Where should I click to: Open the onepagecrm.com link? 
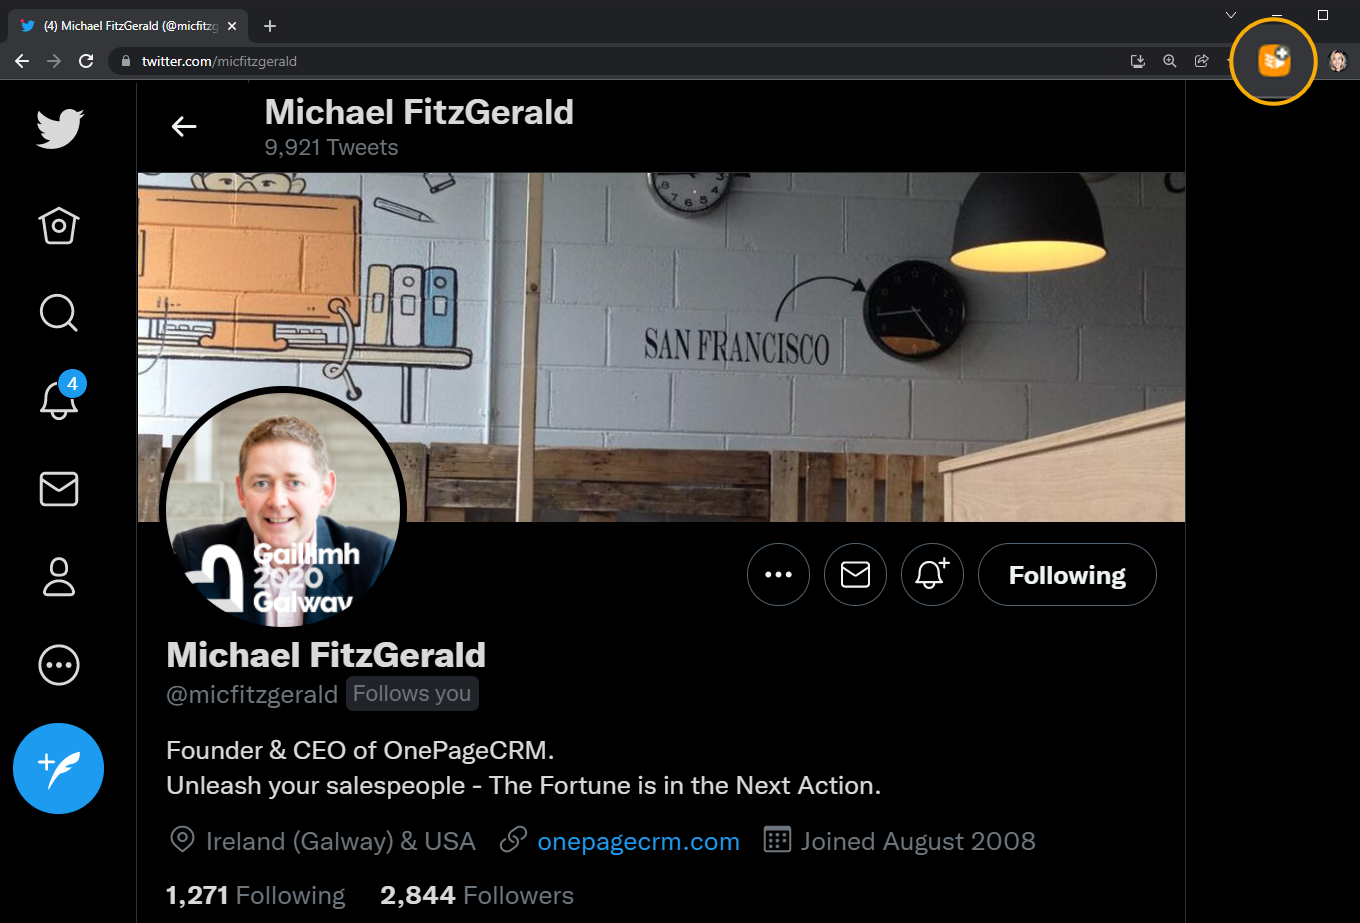(638, 841)
